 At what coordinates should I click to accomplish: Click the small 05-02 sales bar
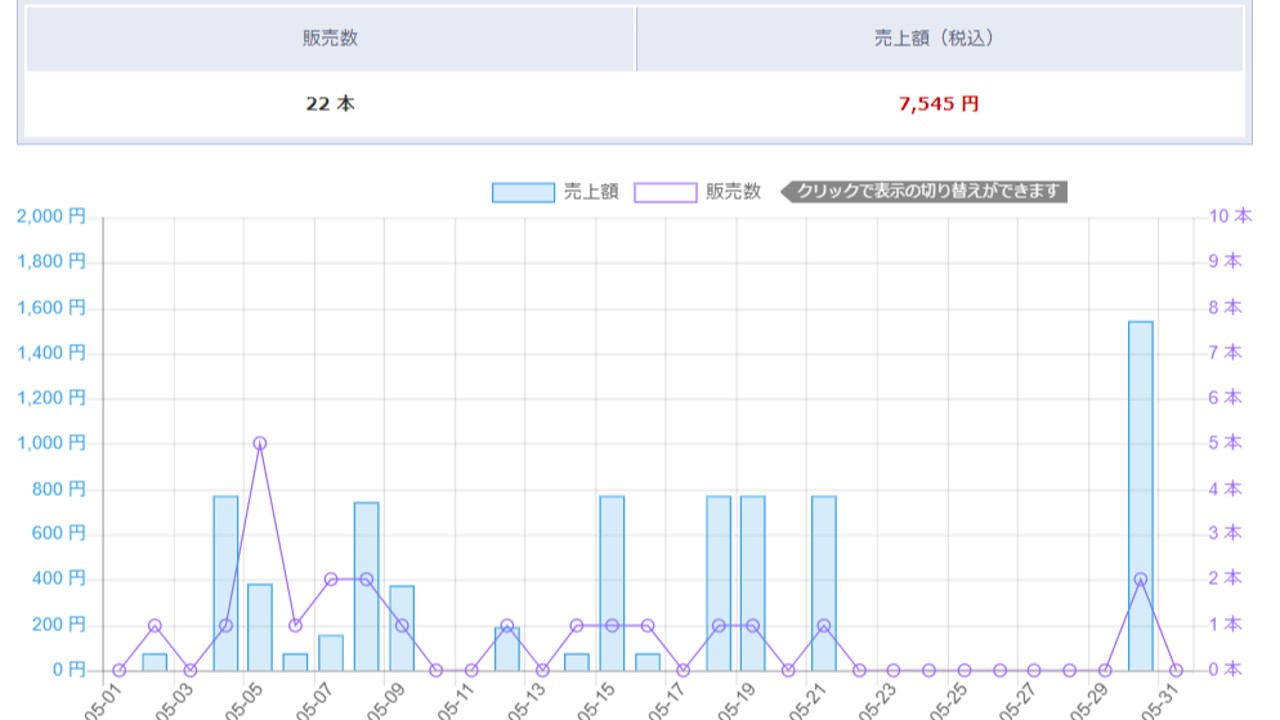(x=155, y=662)
